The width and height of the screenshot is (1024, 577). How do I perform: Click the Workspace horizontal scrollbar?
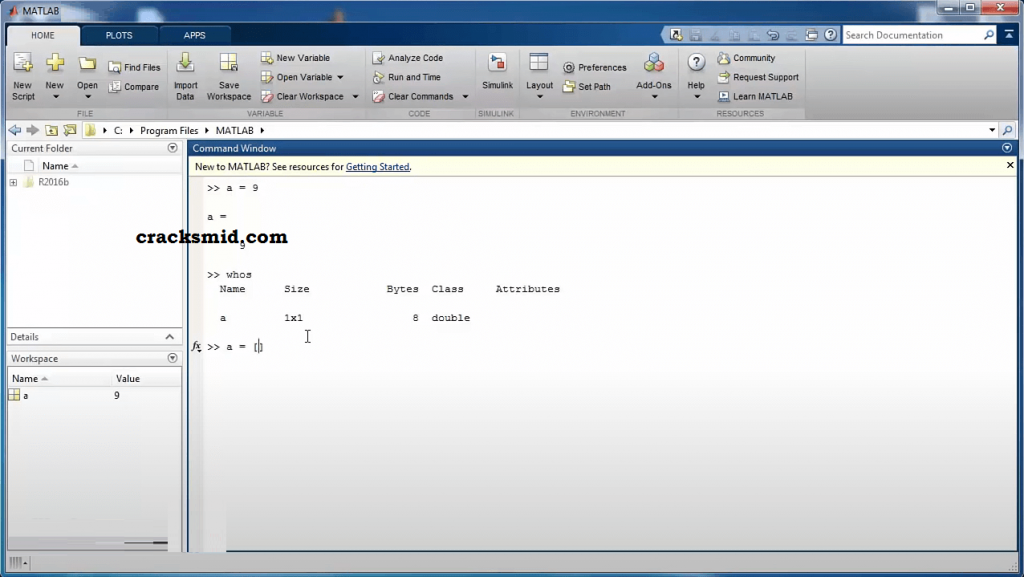[88, 542]
